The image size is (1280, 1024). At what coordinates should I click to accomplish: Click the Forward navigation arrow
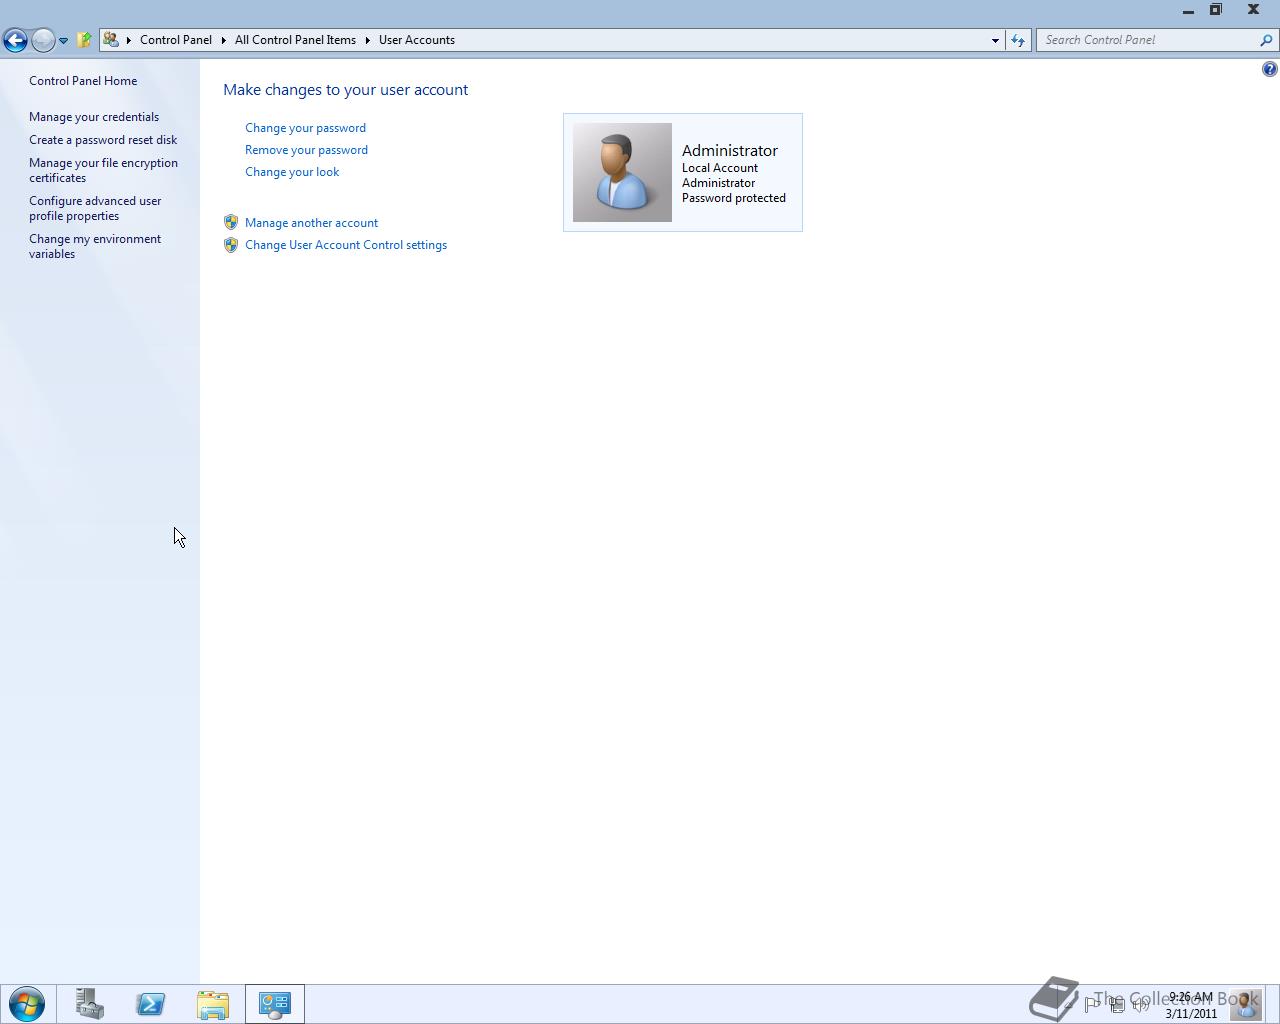pos(43,40)
